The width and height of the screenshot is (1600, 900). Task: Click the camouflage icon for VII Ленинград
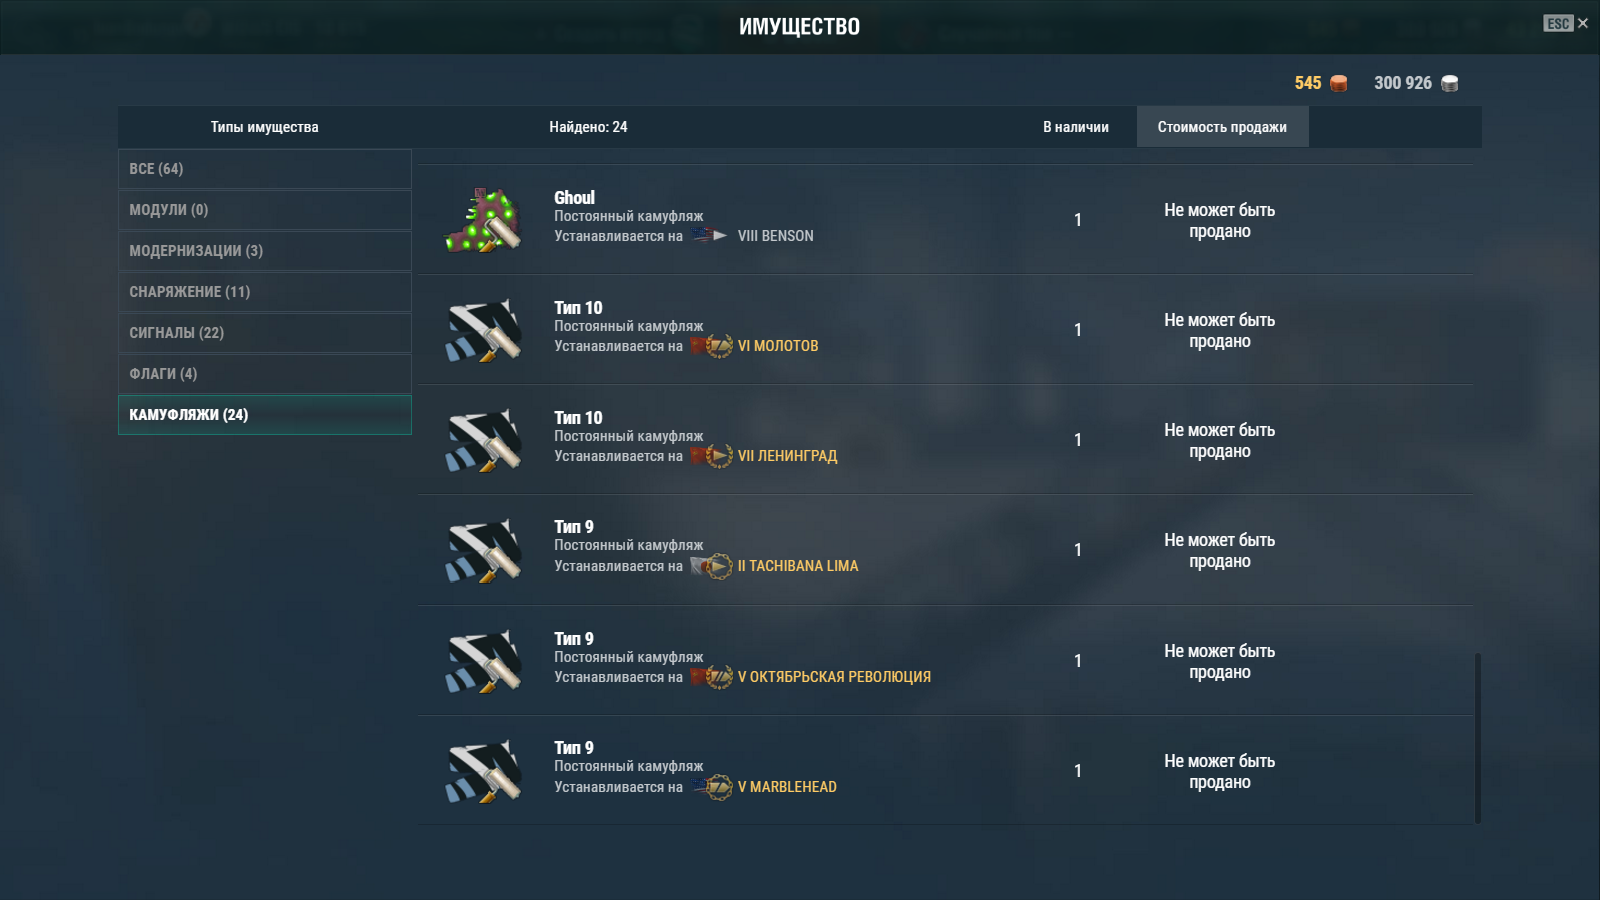tap(483, 440)
